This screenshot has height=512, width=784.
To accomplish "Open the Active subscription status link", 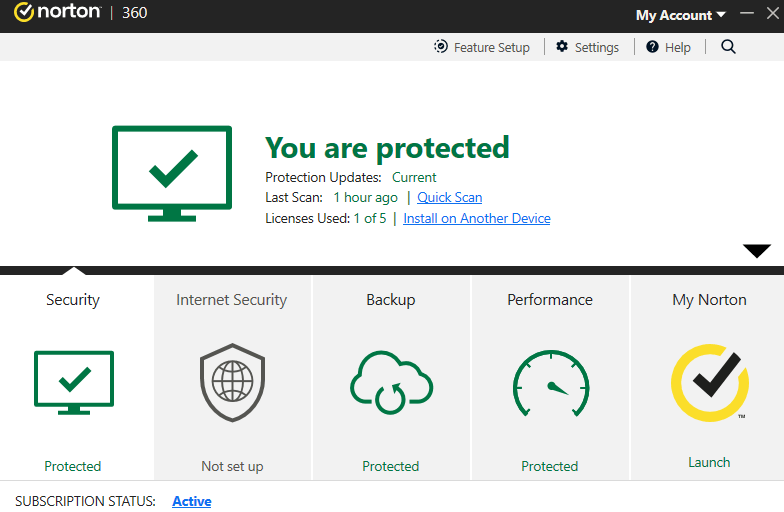I will point(192,502).
